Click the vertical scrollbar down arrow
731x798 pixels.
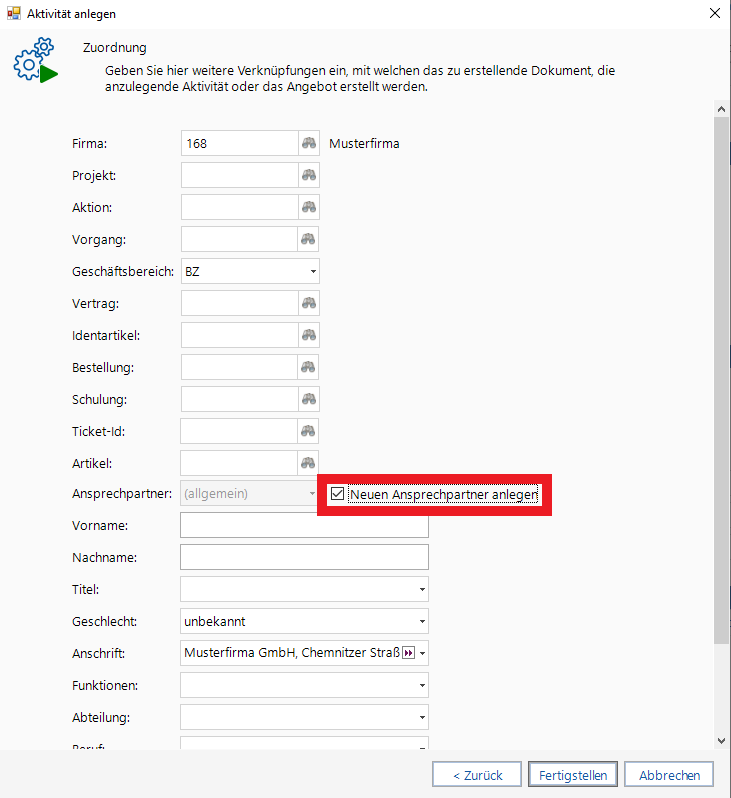722,740
